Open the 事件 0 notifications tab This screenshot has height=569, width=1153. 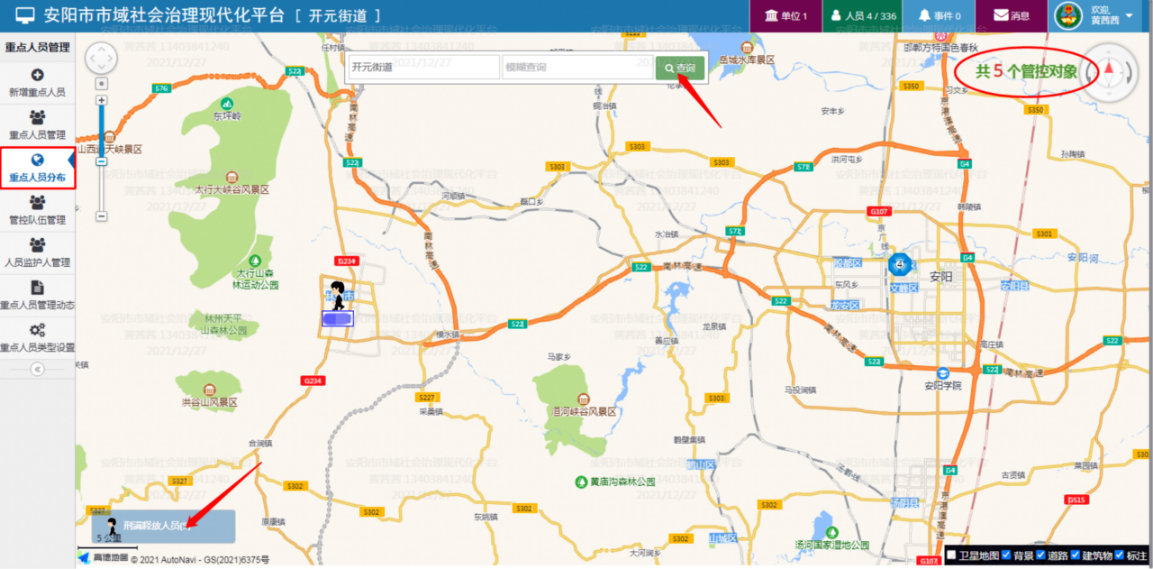pyautogui.click(x=939, y=16)
